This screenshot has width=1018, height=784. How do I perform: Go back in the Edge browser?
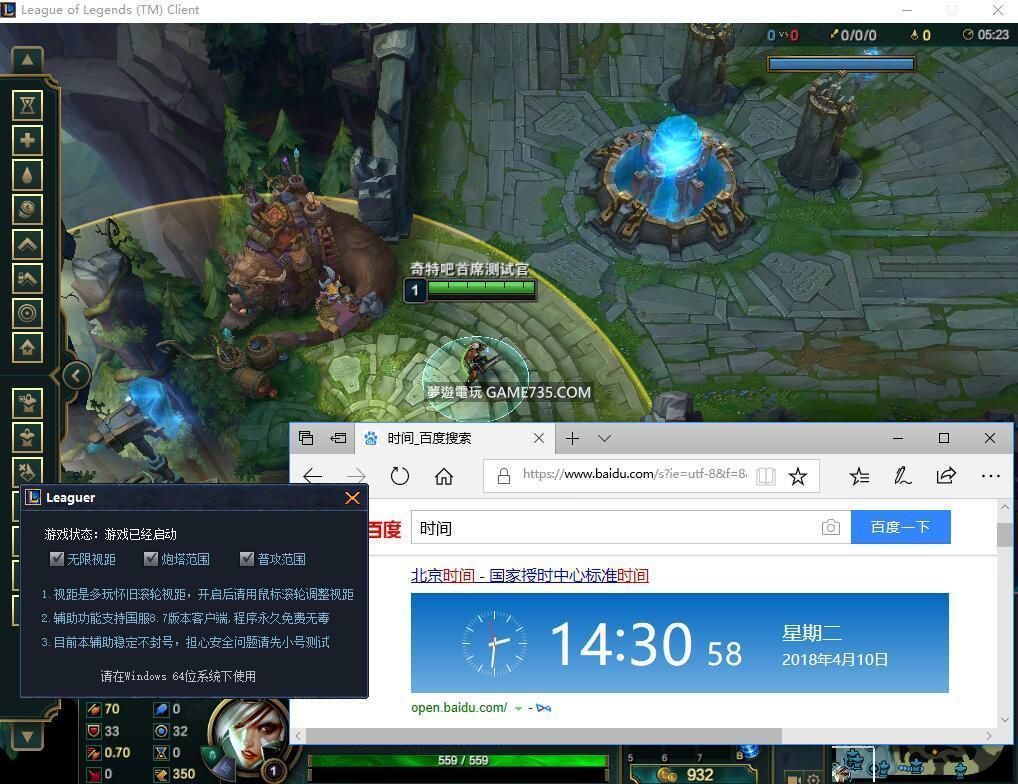[312, 476]
